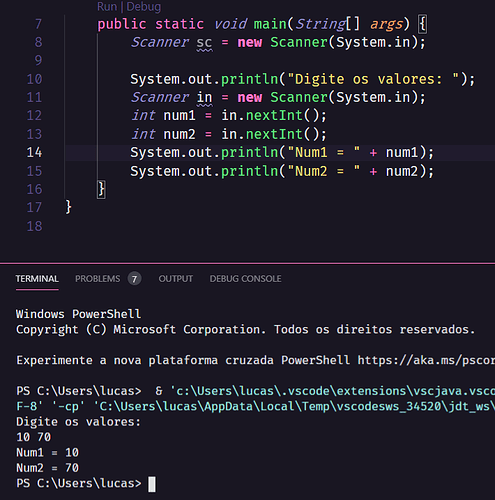This screenshot has width=495, height=500.
Task: Click the opening brace after args on line 7
Action: [422, 24]
